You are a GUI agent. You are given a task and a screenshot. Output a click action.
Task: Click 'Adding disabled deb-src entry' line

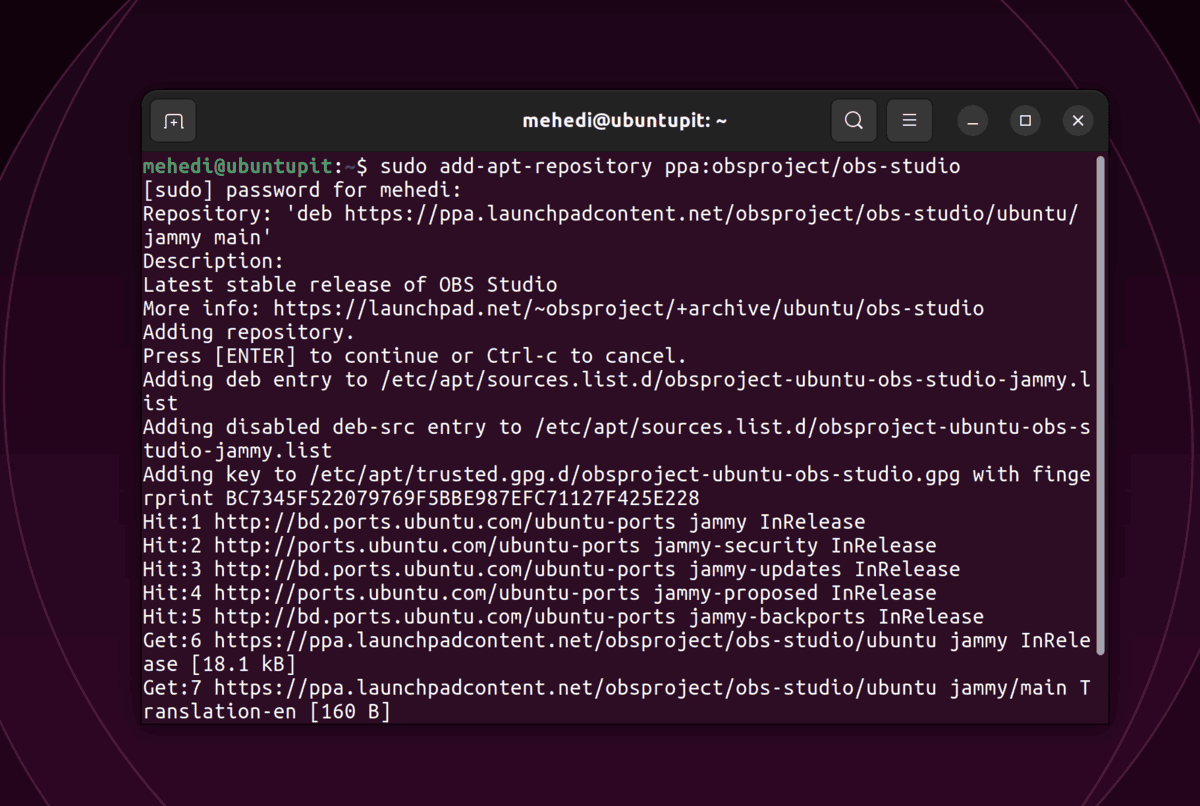click(617, 427)
